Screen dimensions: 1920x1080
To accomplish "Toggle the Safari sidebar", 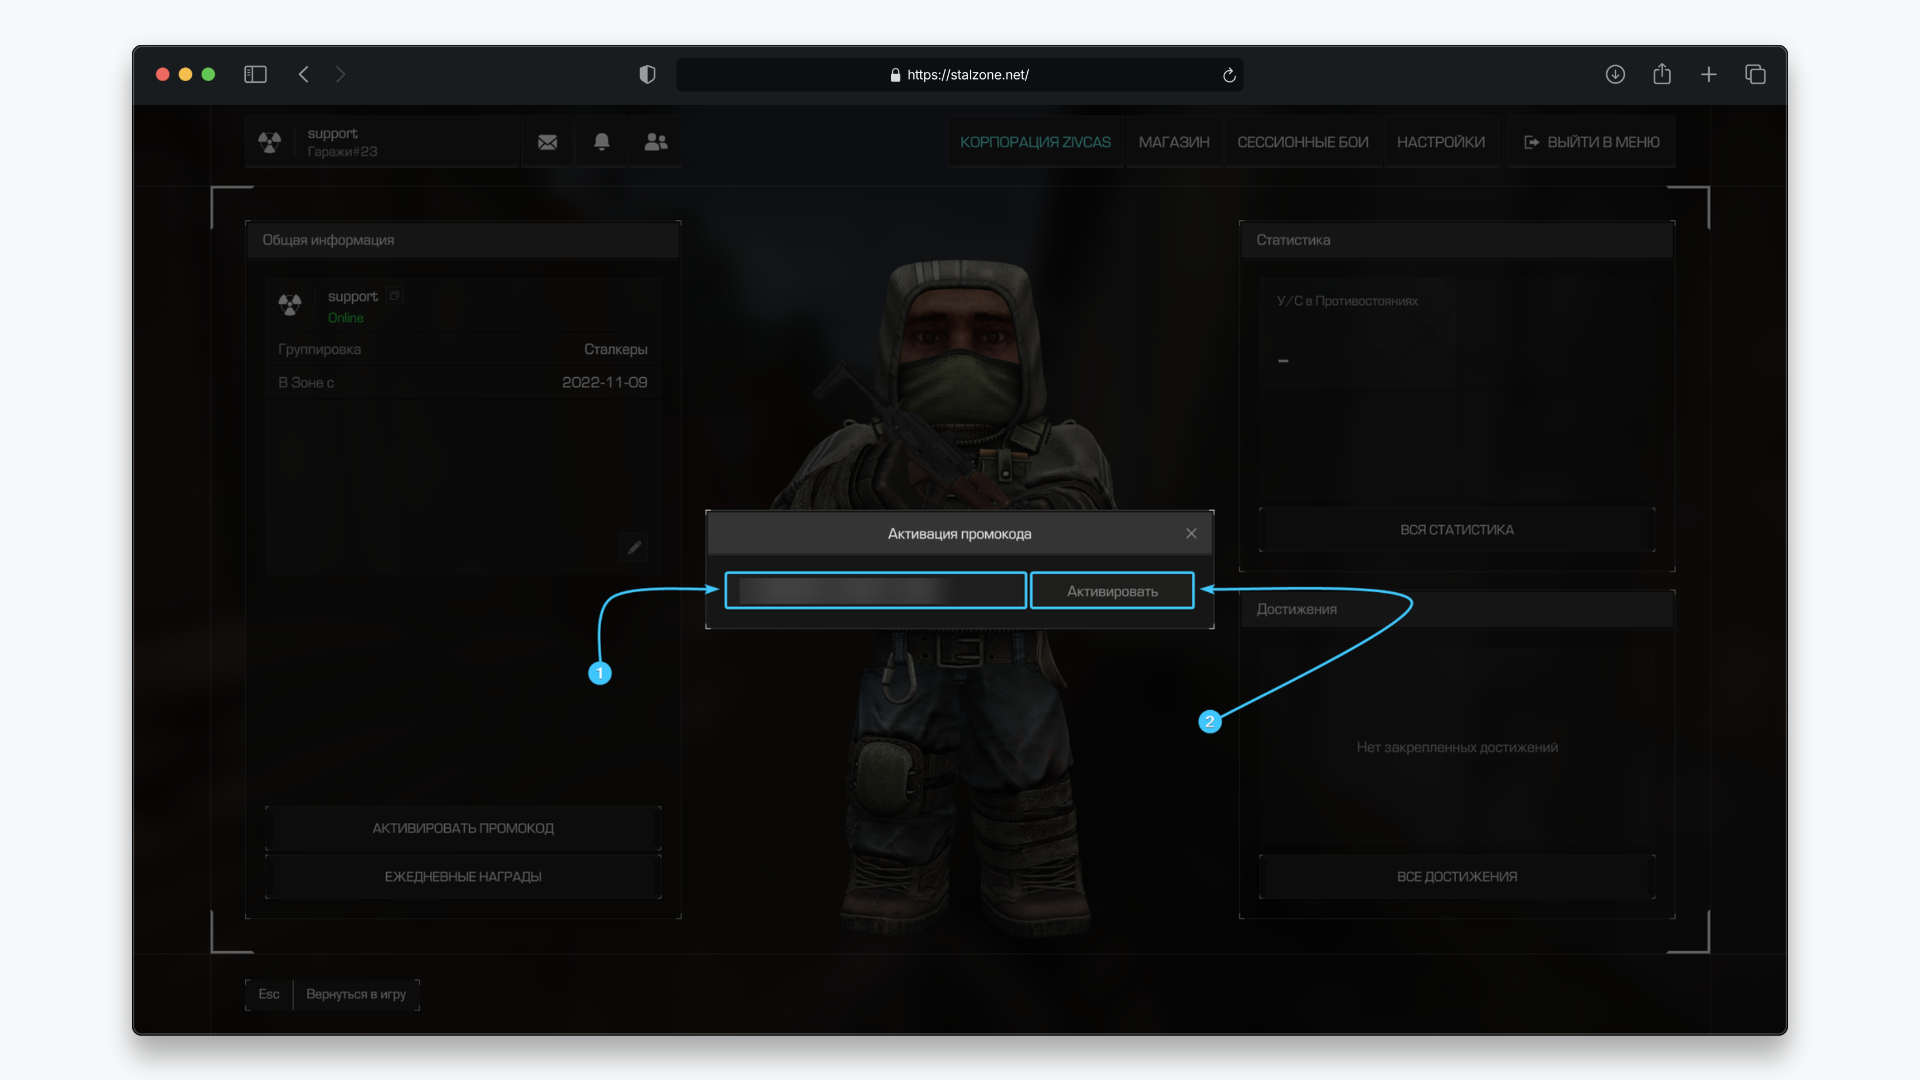I will pyautogui.click(x=255, y=75).
